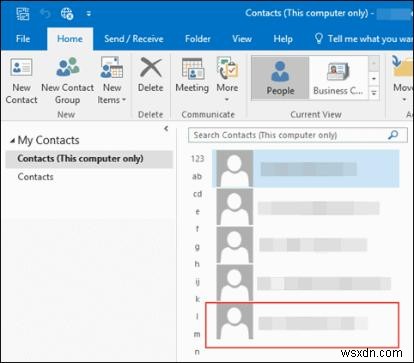
Task: Click the Tell me what you want box
Action: (363, 39)
